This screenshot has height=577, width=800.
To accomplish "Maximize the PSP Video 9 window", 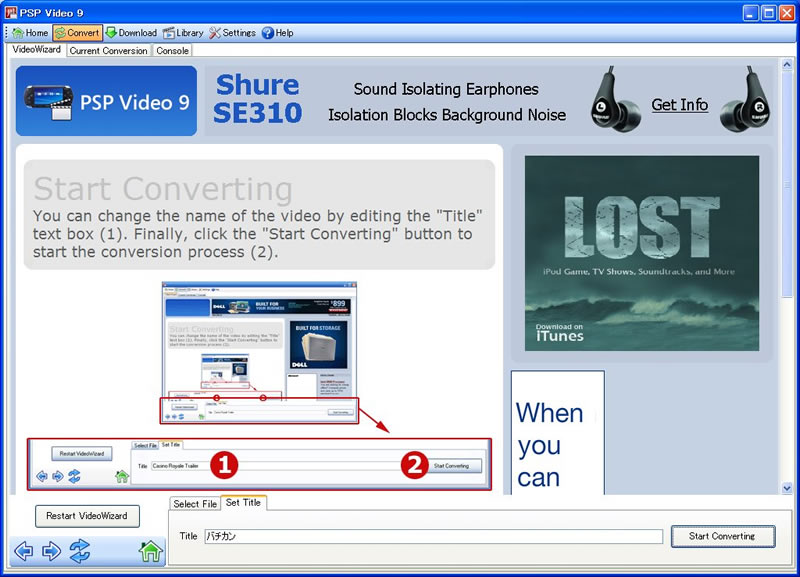I will tap(768, 13).
